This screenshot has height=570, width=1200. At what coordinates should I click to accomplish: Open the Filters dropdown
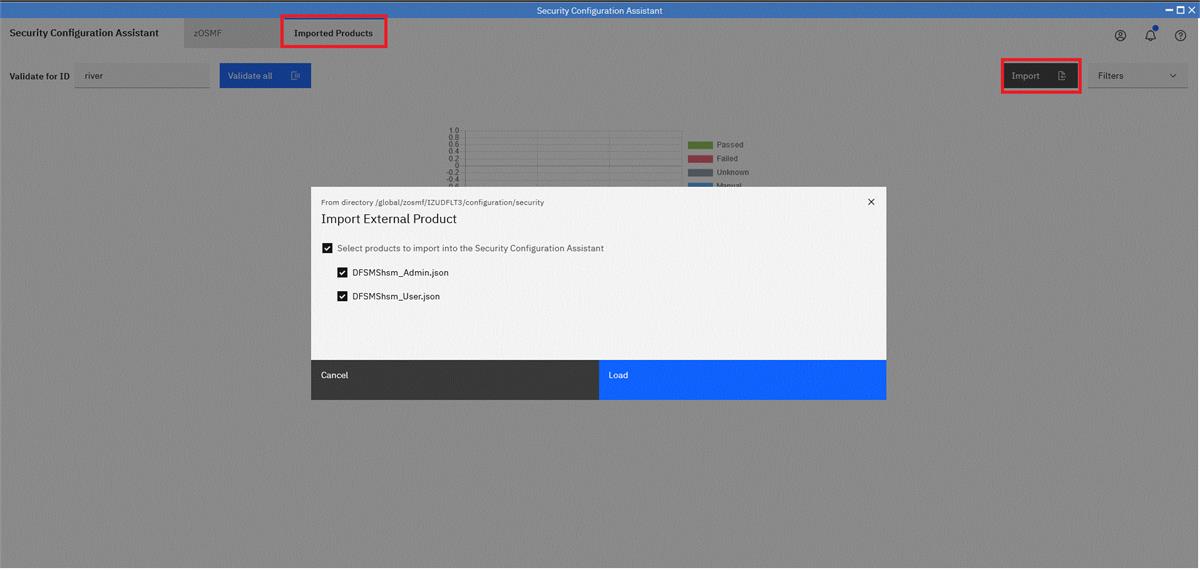tap(1138, 76)
